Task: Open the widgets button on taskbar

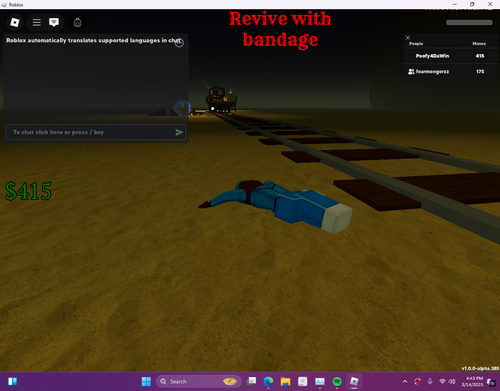Action: point(13,381)
